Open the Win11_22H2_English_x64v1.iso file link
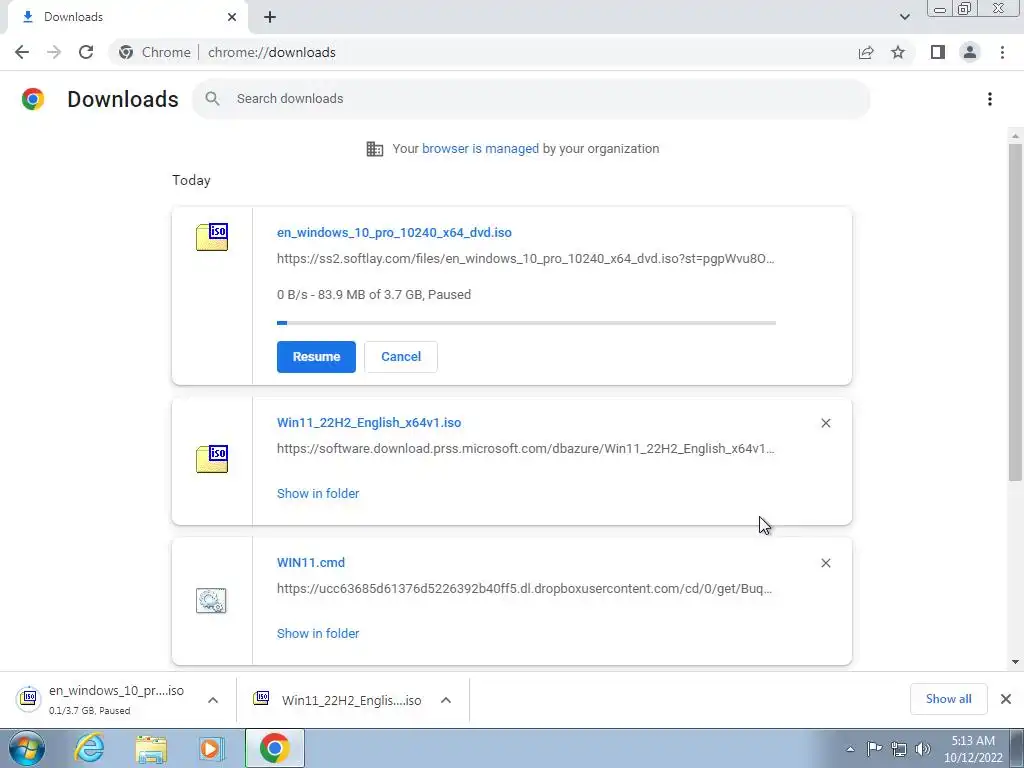This screenshot has width=1024, height=768. coord(369,423)
